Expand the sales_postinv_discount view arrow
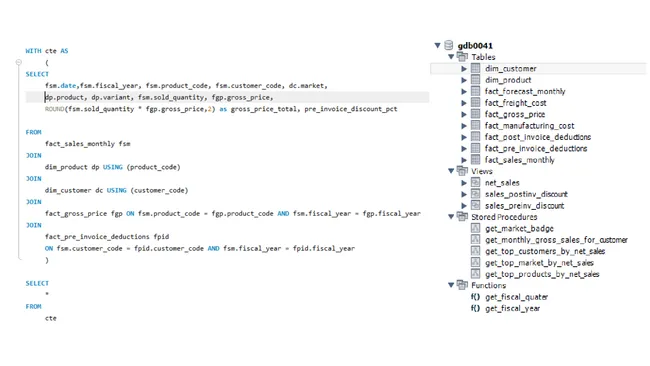The height and width of the screenshot is (366, 650). pyautogui.click(x=464, y=194)
